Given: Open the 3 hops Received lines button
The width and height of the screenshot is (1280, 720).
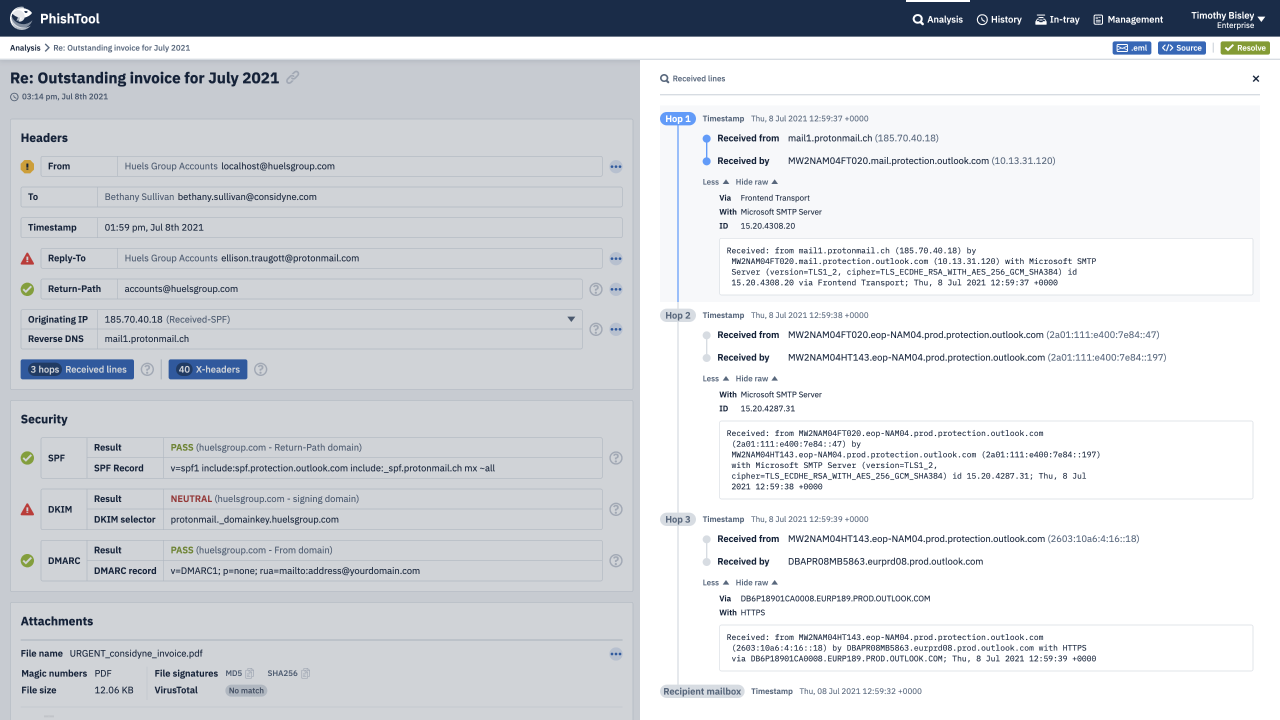Looking at the screenshot, I should pos(78,369).
